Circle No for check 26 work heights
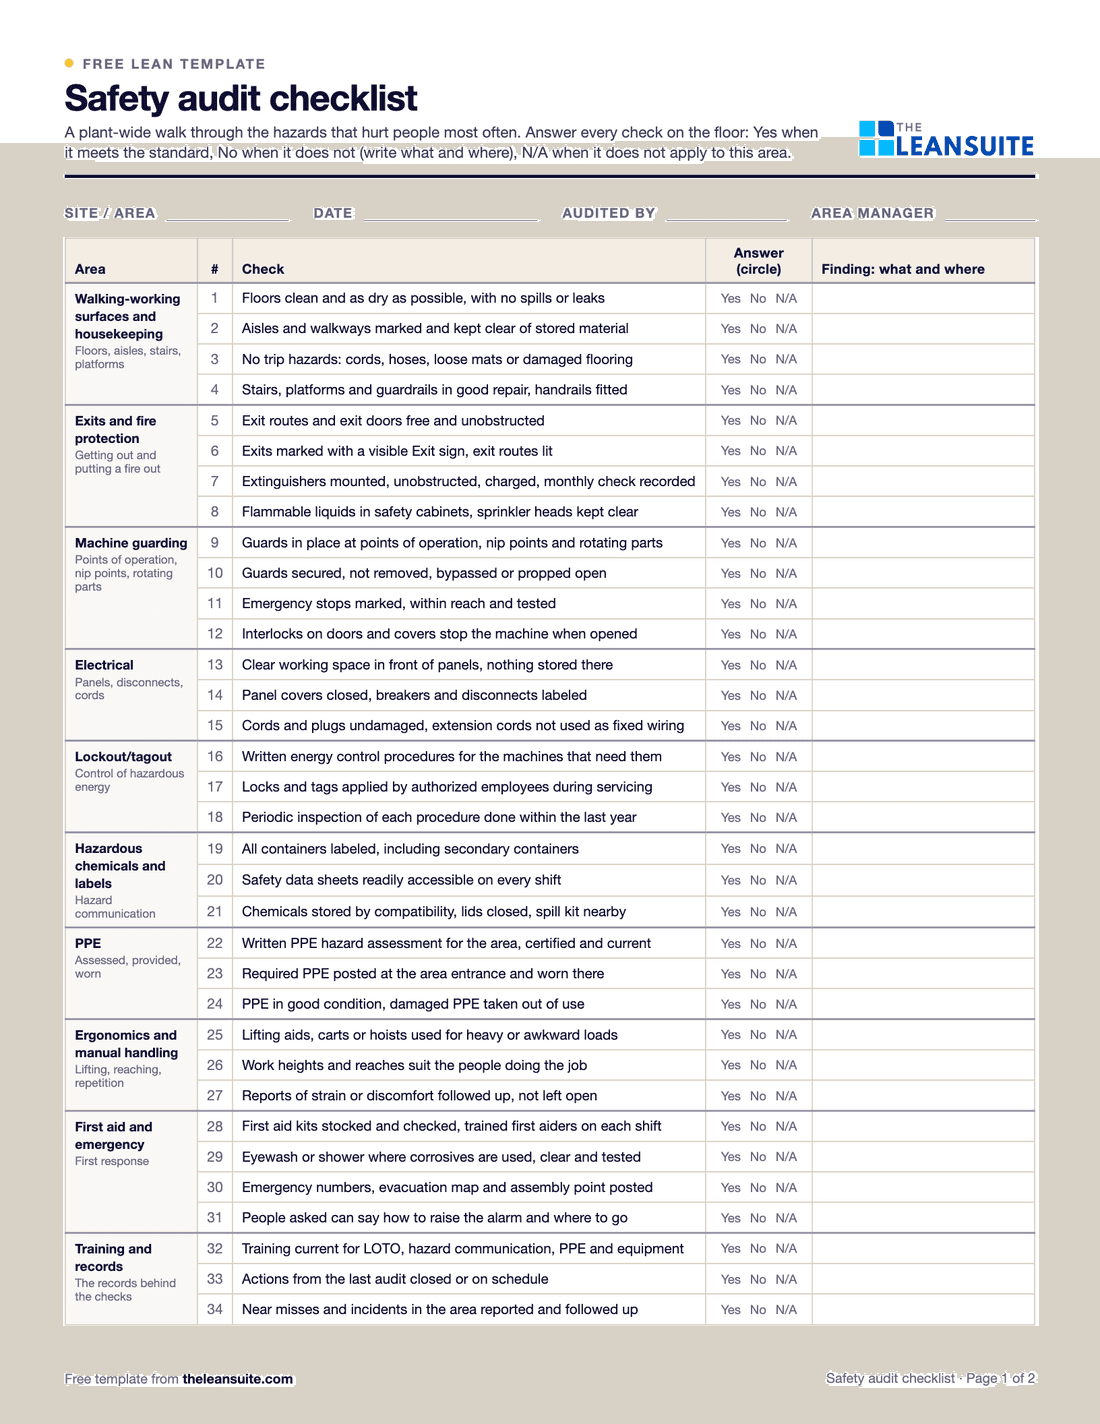Screen dimensions: 1100x1424 (x=758, y=1065)
